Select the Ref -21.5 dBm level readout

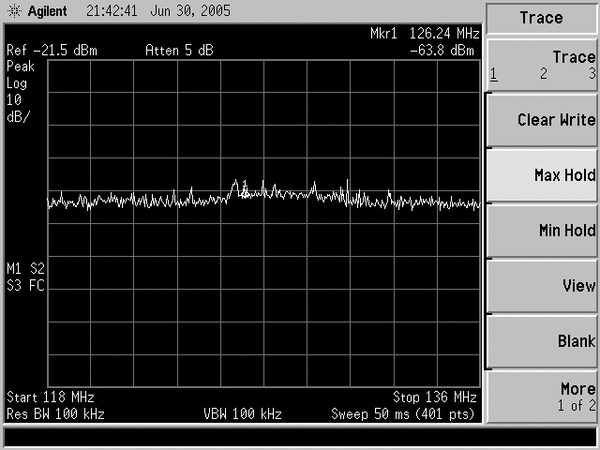tap(50, 50)
